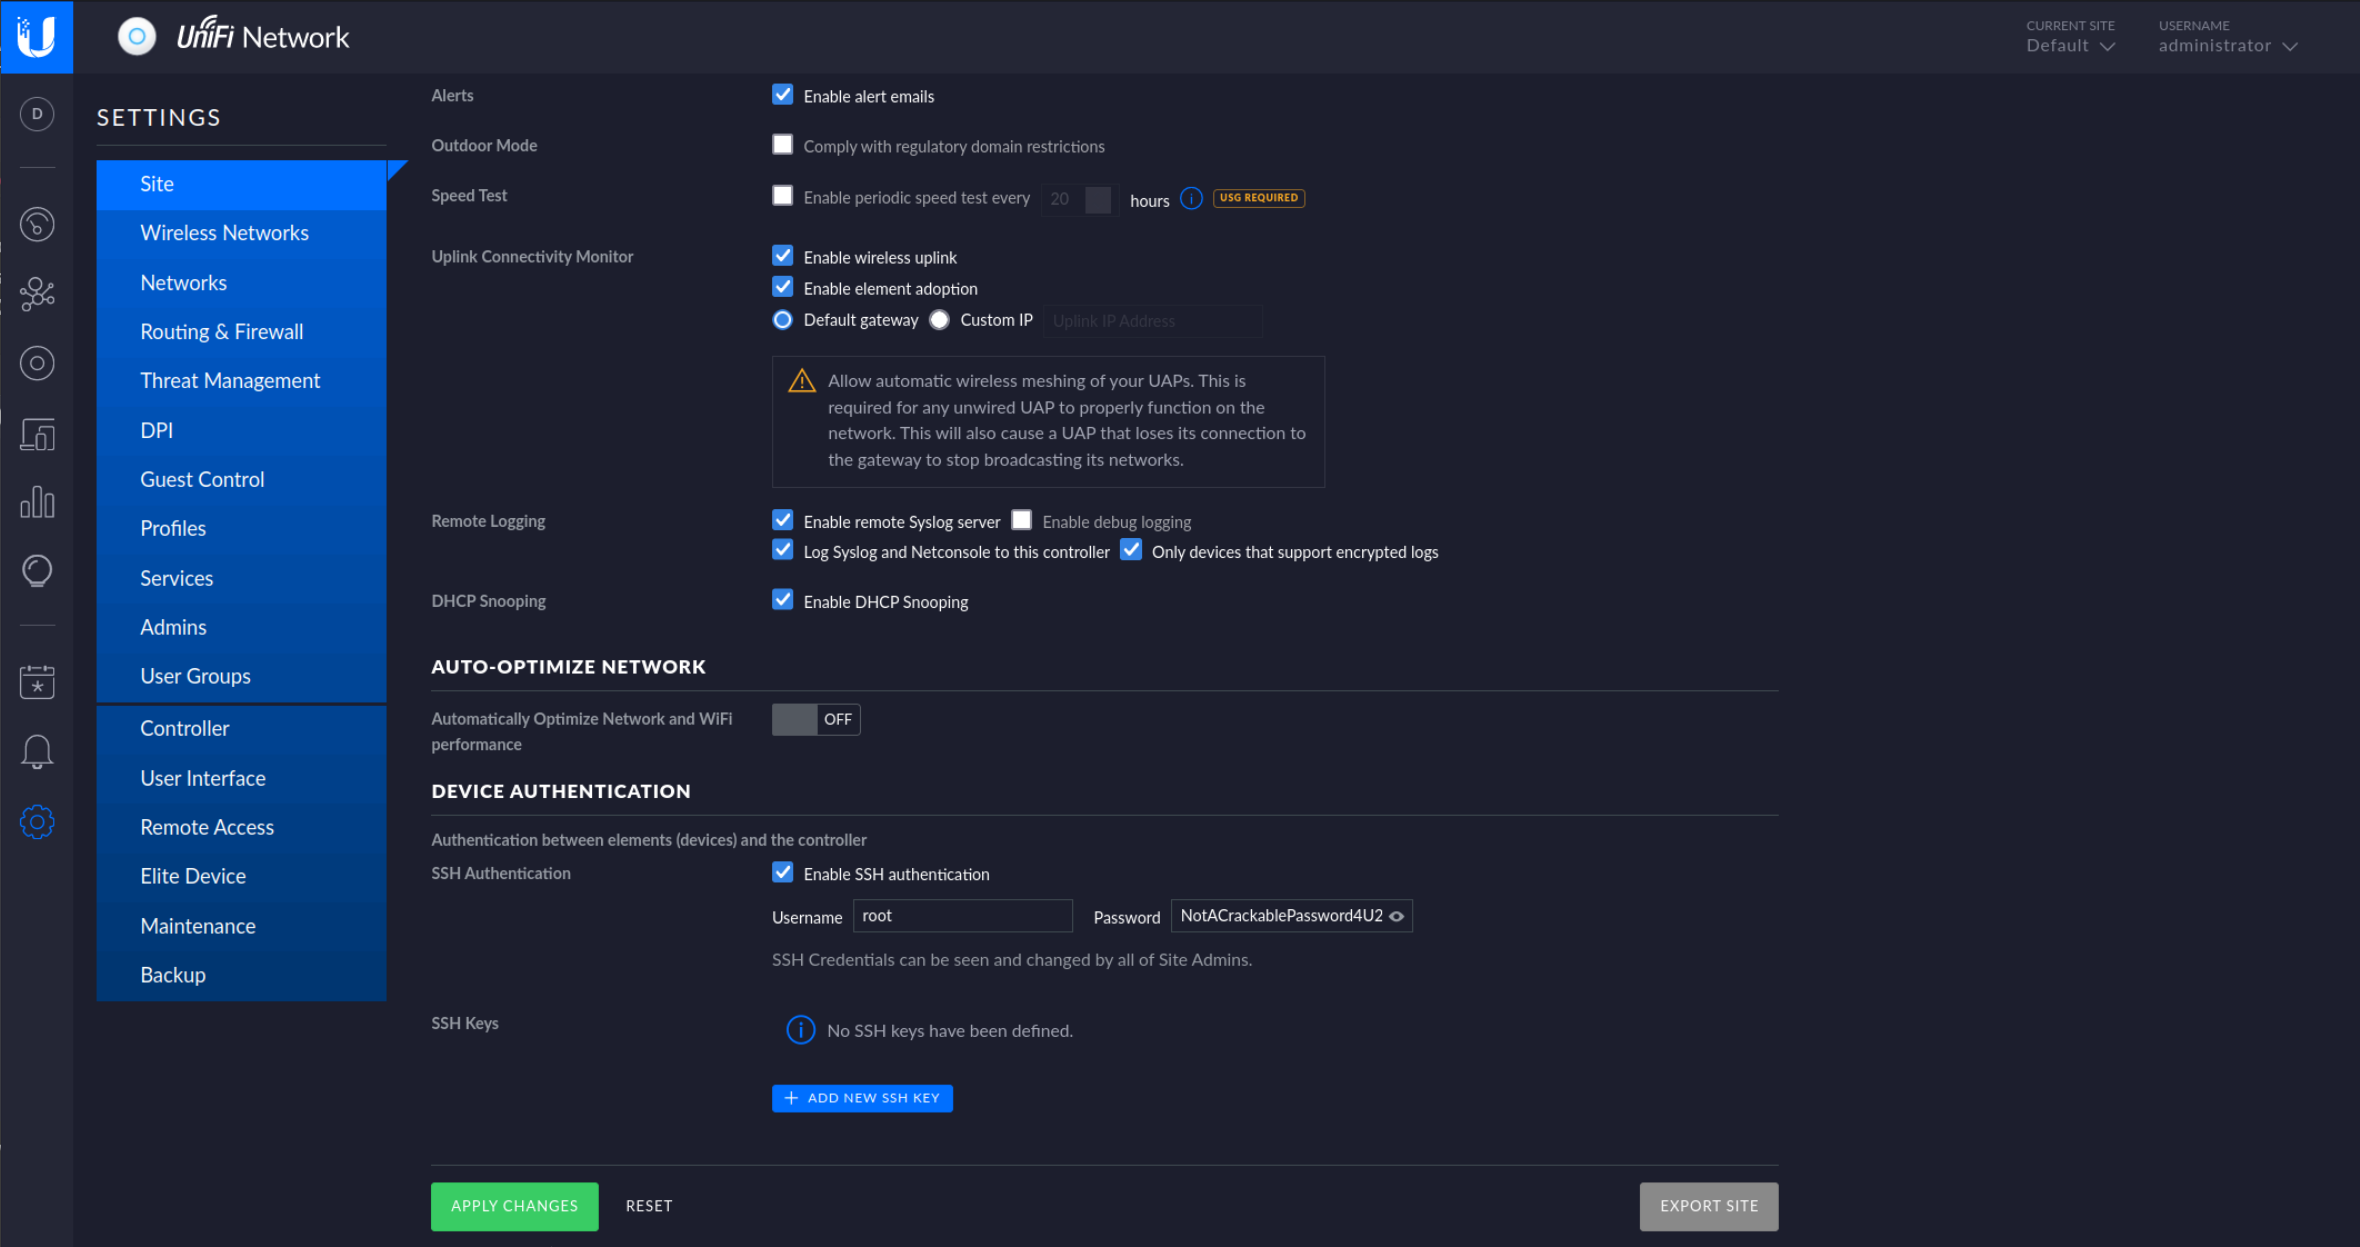This screenshot has width=2360, height=1247.
Task: Click Add New SSH Key button
Action: coord(862,1098)
